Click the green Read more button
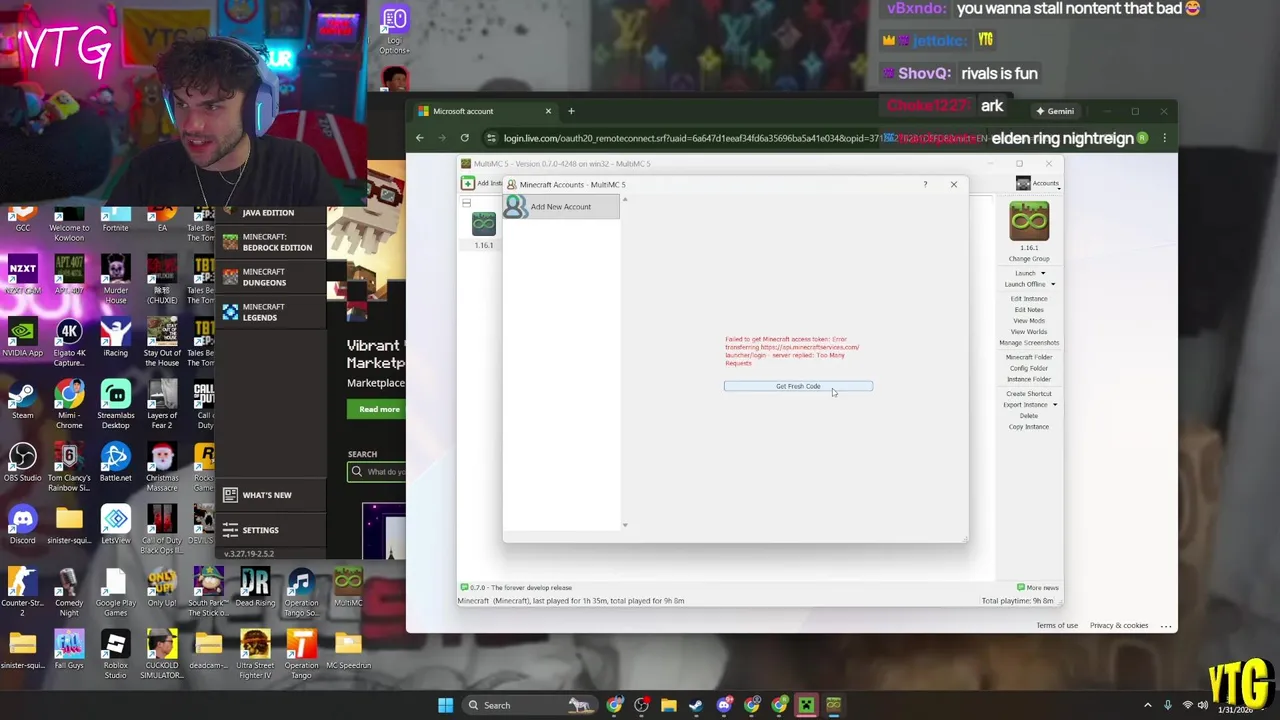The height and width of the screenshot is (720, 1280). pyautogui.click(x=379, y=409)
